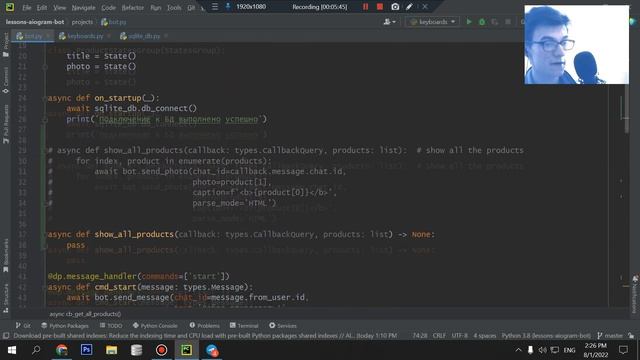Open the Navigate menu

(x=83, y=7)
